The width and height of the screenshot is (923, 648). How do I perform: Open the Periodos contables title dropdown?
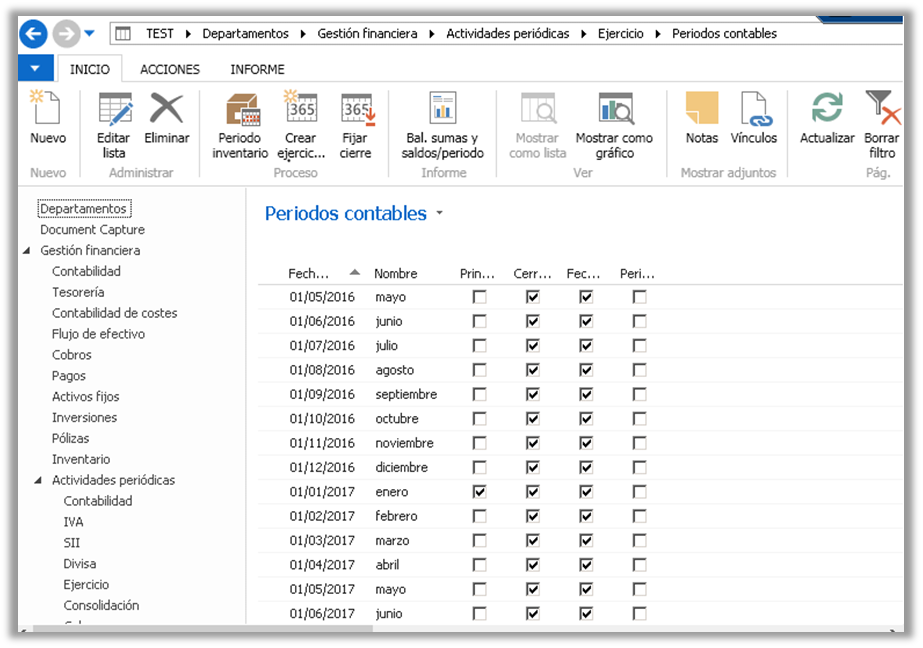pyautogui.click(x=439, y=214)
